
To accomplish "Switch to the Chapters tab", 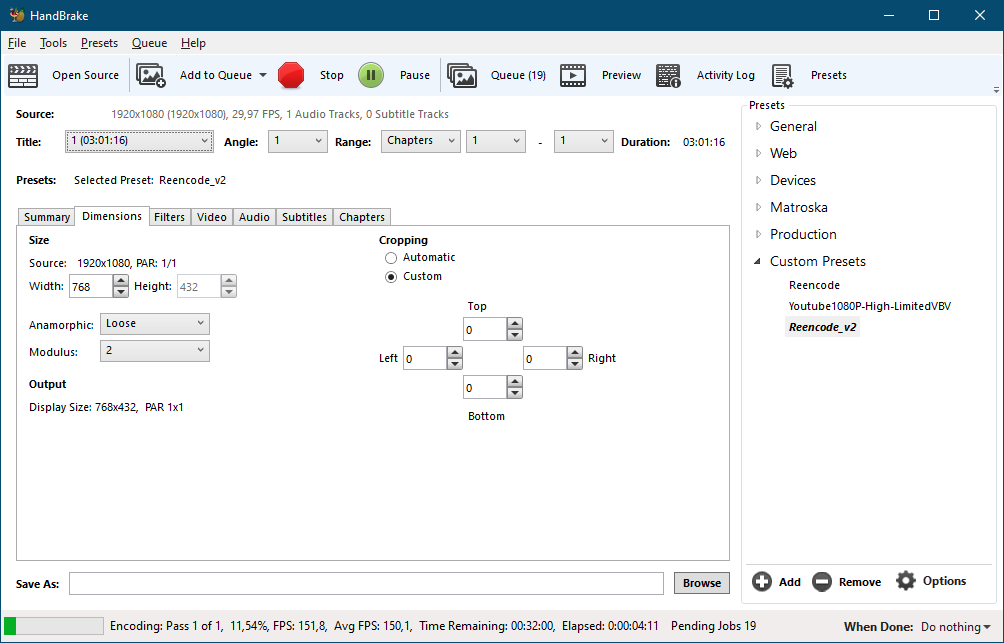I will tap(362, 217).
